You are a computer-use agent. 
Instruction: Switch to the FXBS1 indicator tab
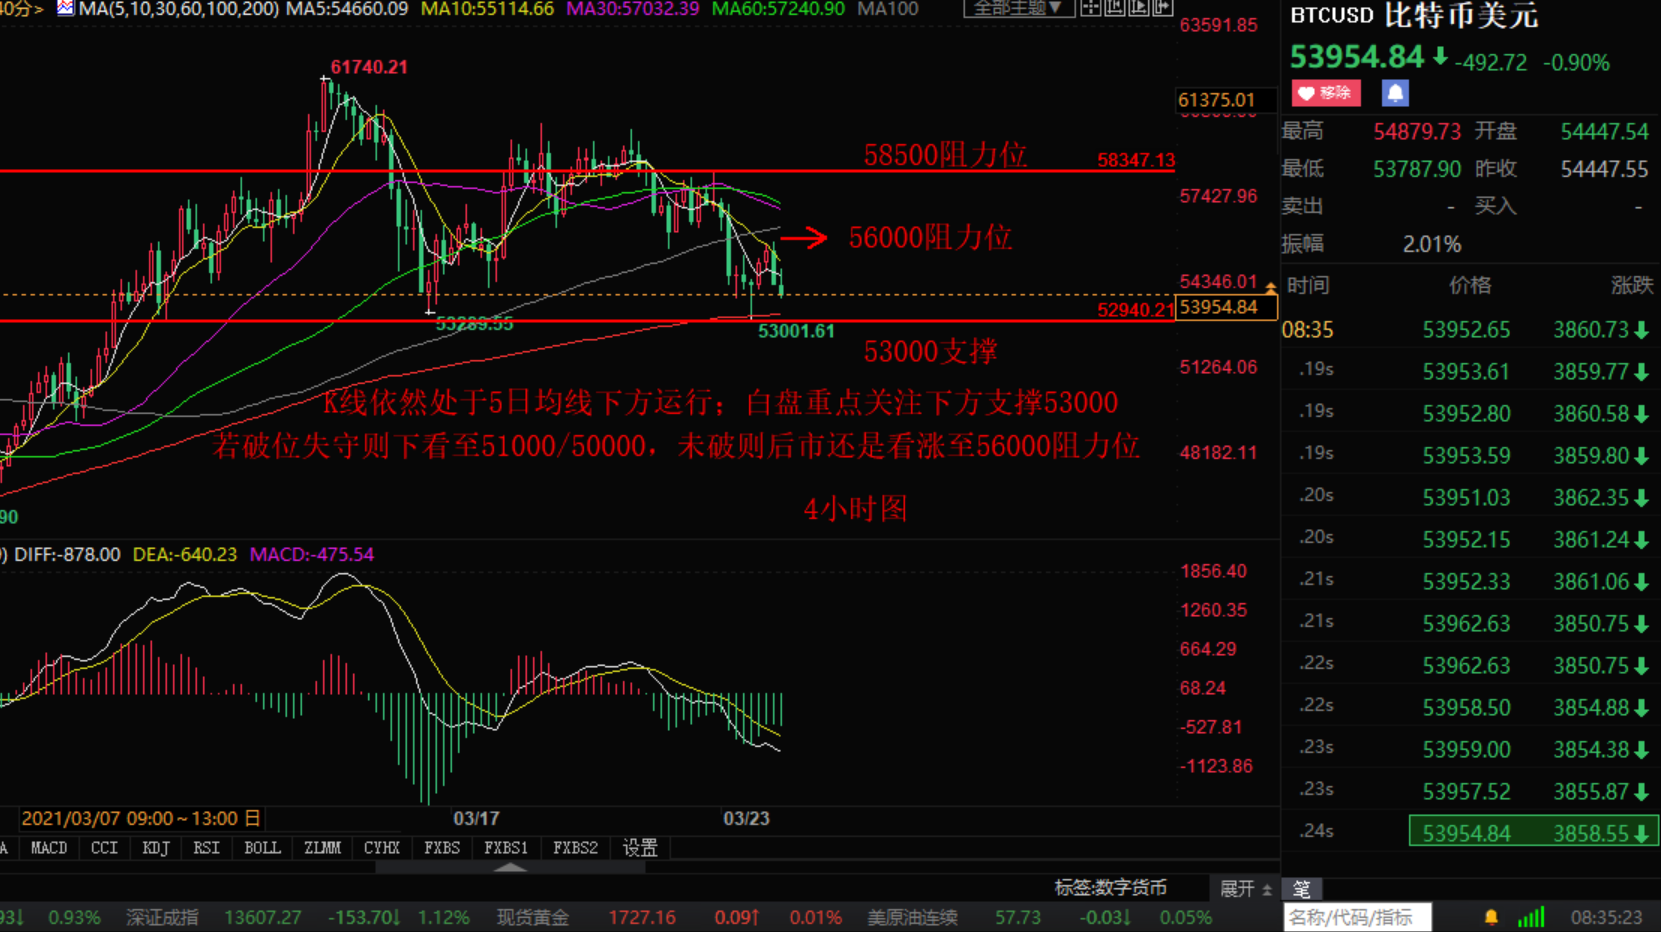[506, 848]
